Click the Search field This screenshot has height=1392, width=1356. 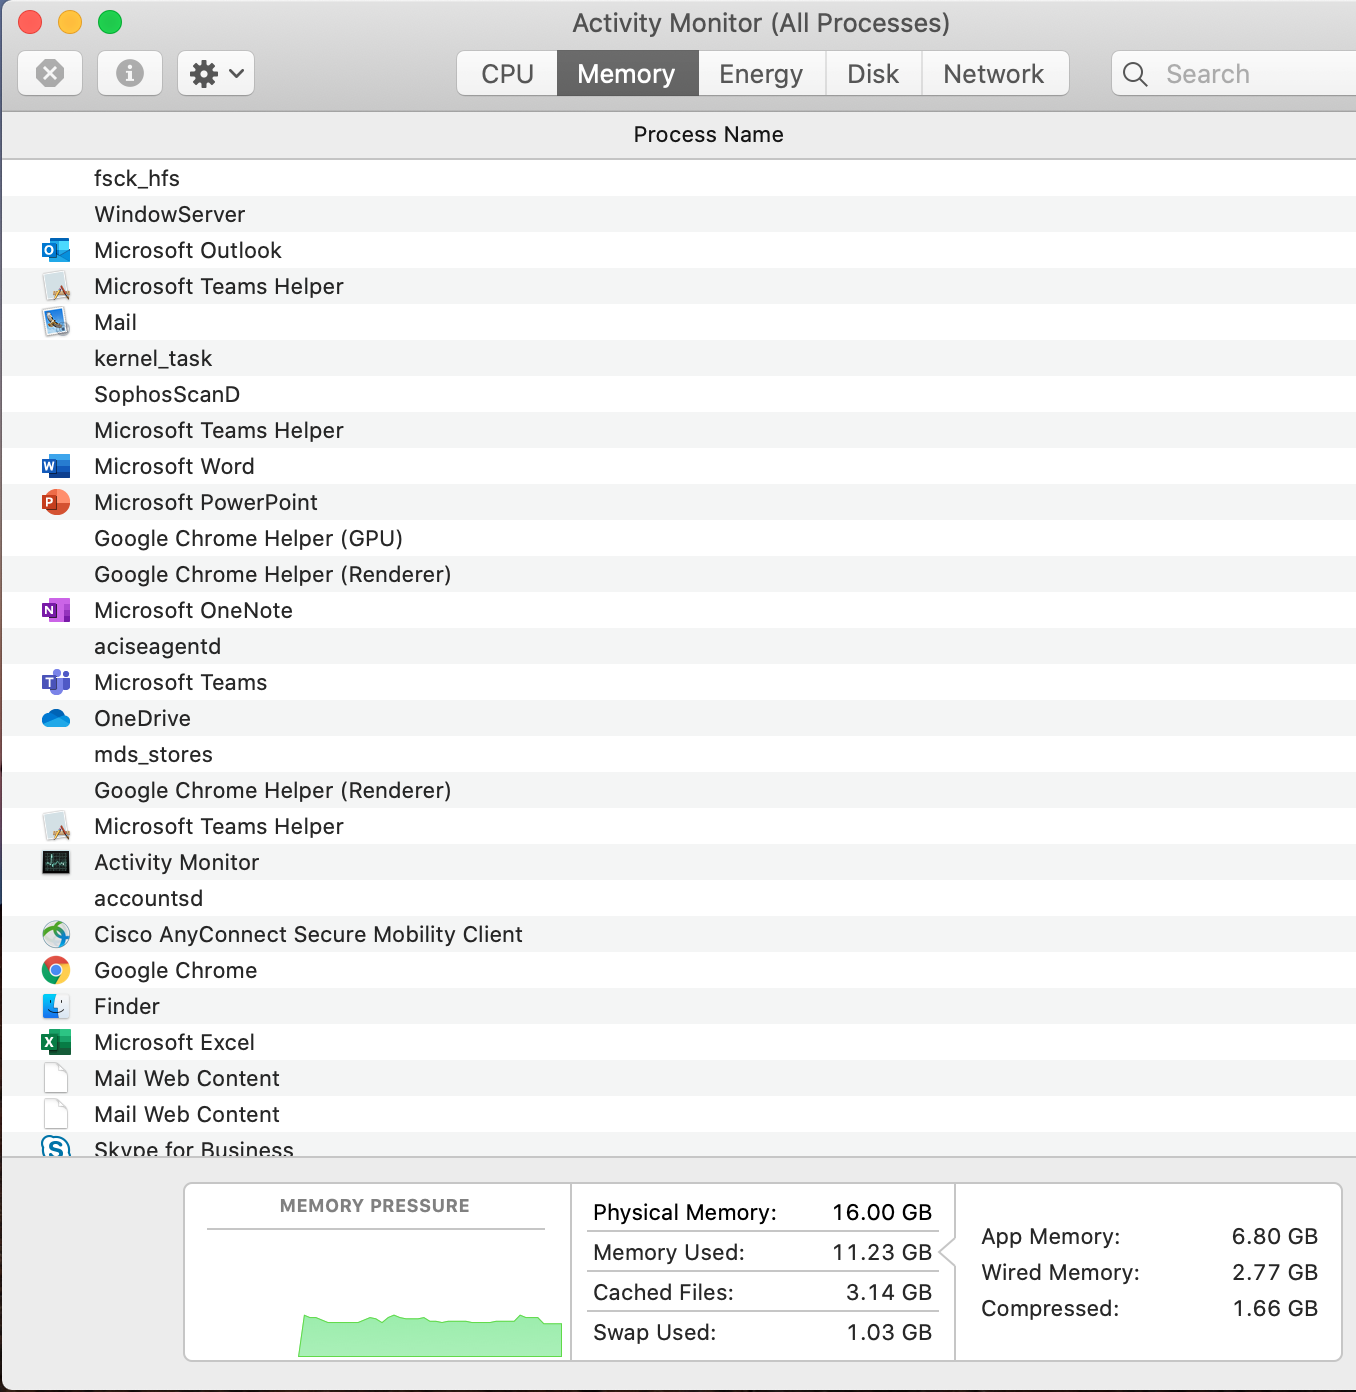[x=1234, y=74]
